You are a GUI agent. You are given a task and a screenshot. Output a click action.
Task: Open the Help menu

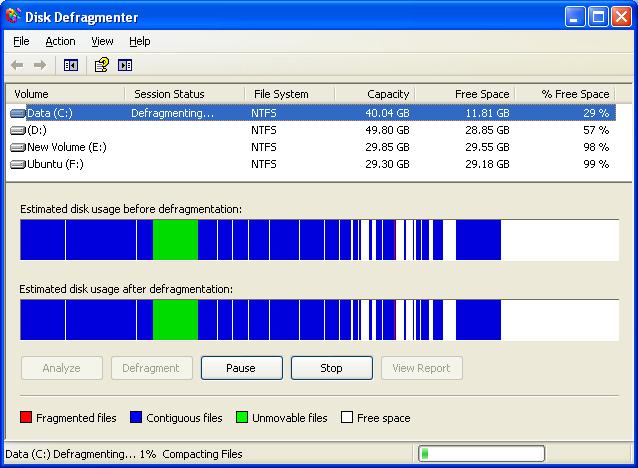[140, 42]
